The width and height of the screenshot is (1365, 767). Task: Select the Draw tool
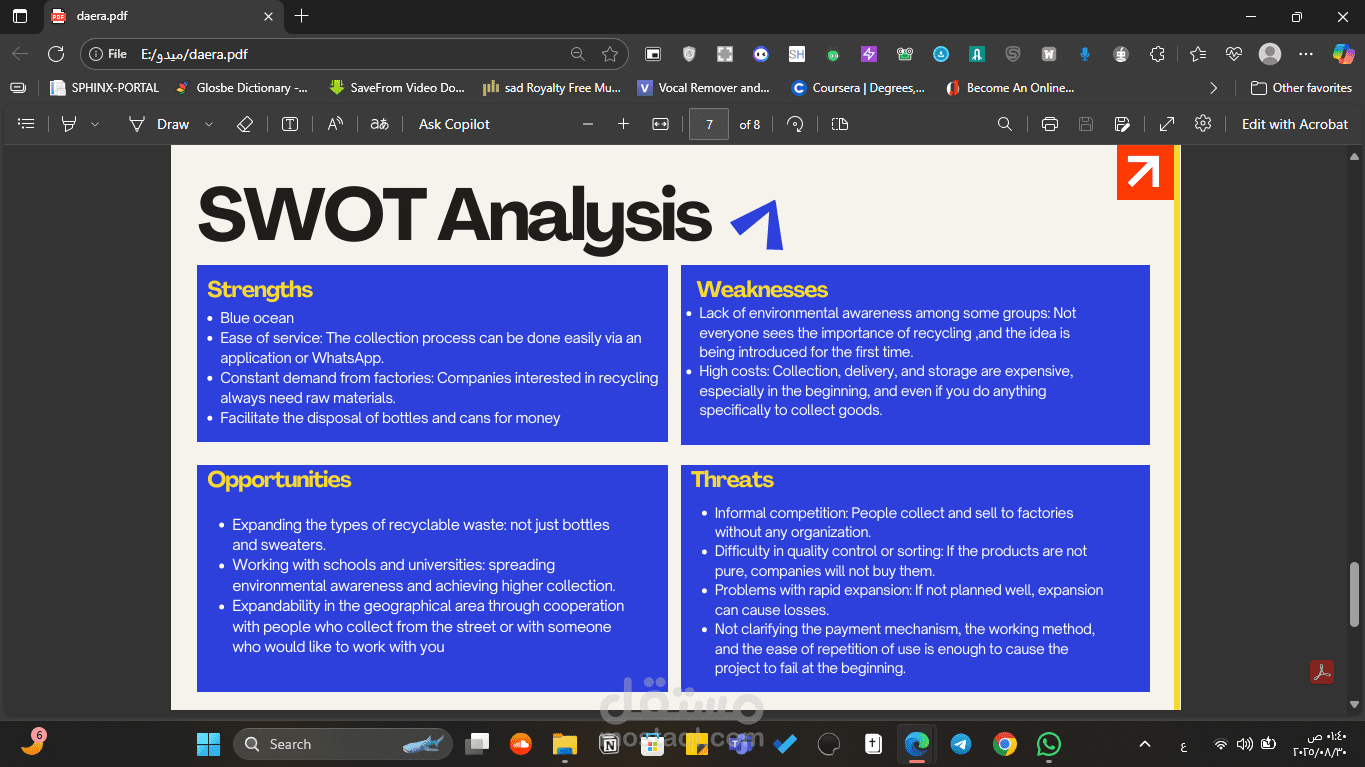(159, 124)
